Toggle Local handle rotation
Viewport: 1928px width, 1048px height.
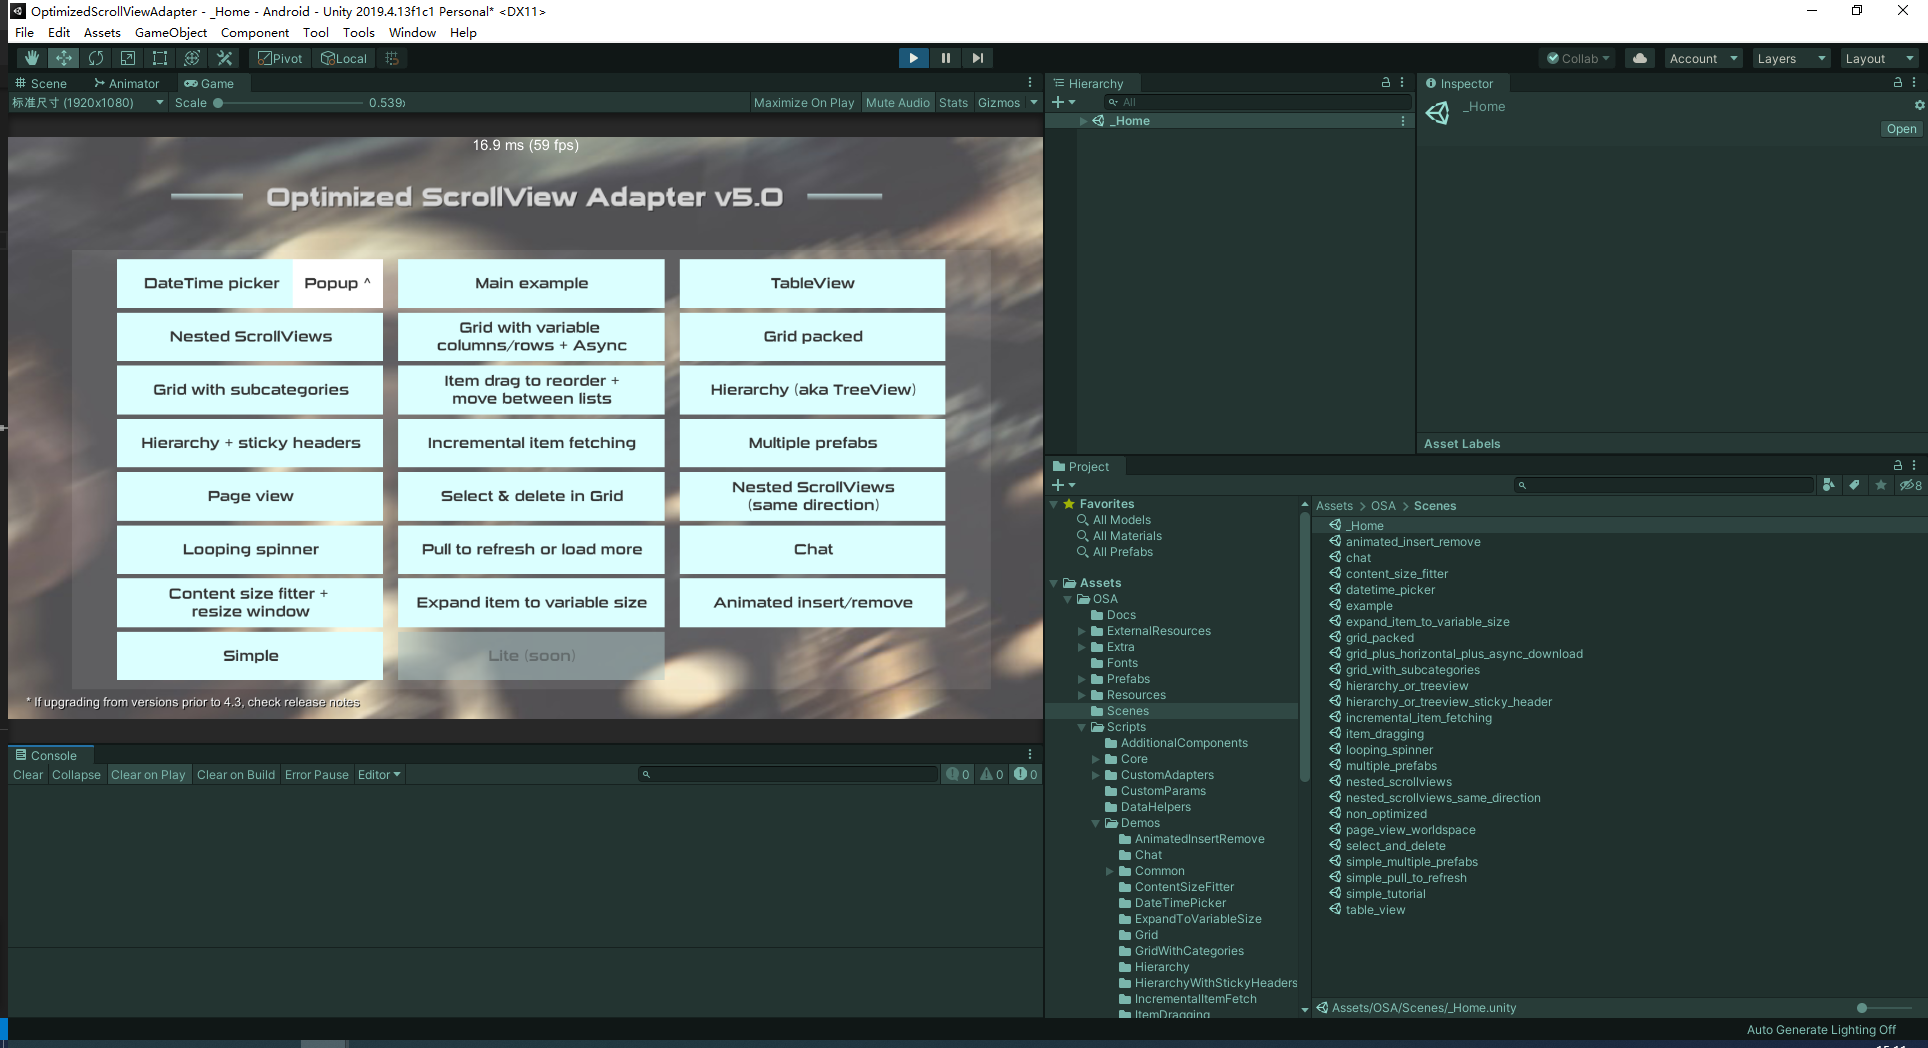click(343, 58)
